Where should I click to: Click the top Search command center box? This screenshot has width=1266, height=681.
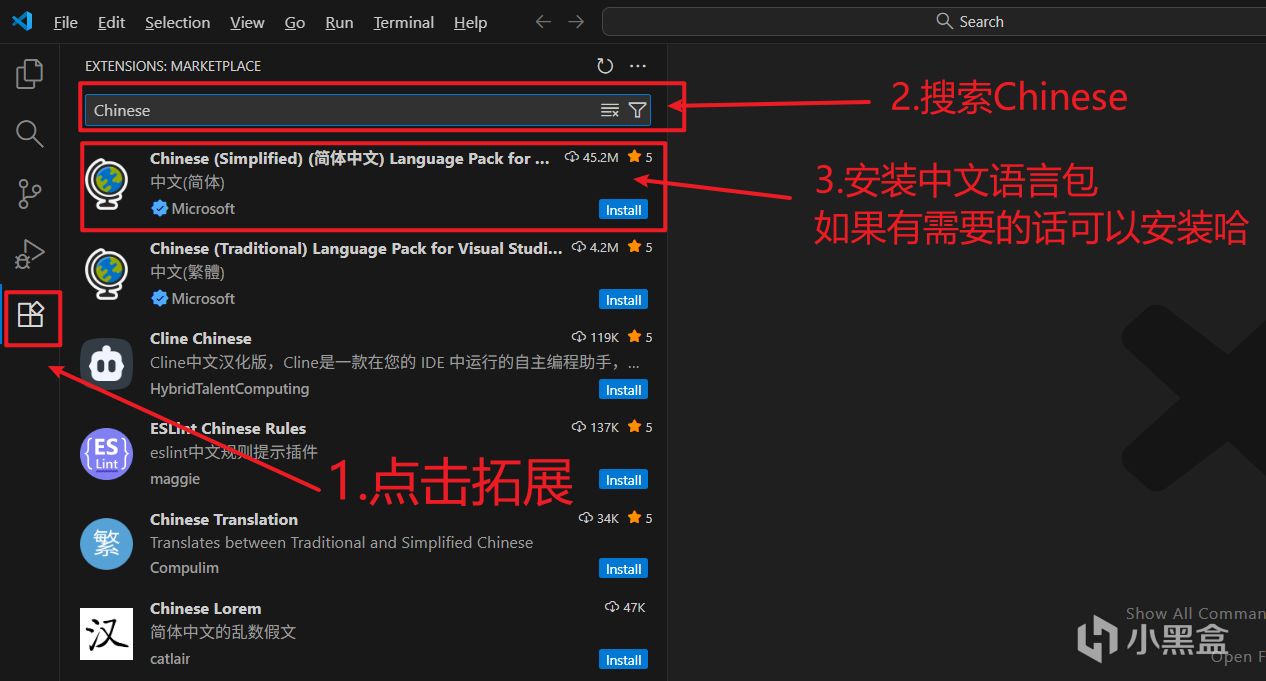(x=934, y=21)
